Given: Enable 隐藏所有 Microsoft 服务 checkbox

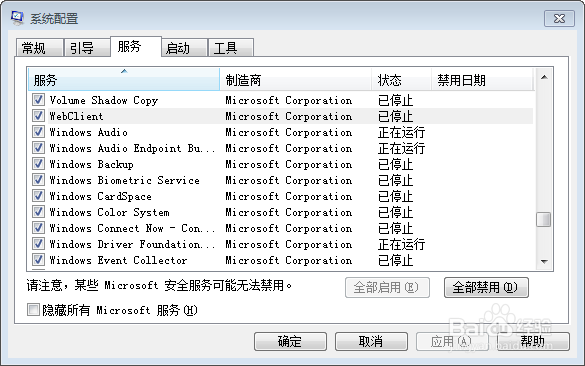Looking at the screenshot, I should coord(33,310).
